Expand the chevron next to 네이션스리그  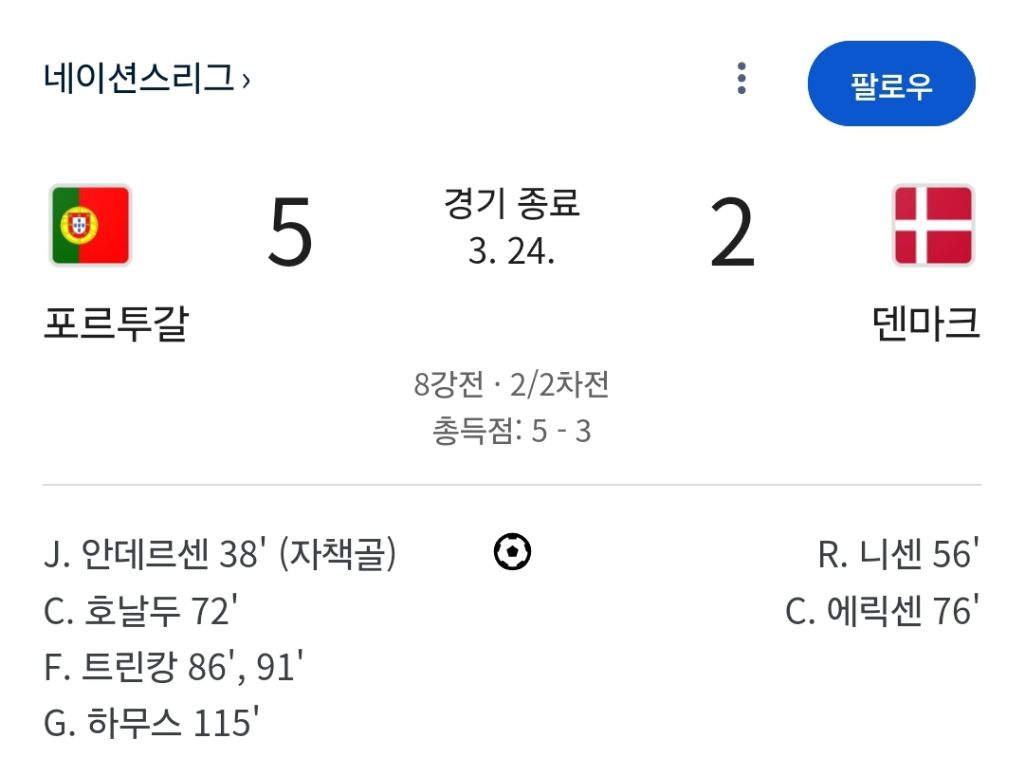coord(246,80)
